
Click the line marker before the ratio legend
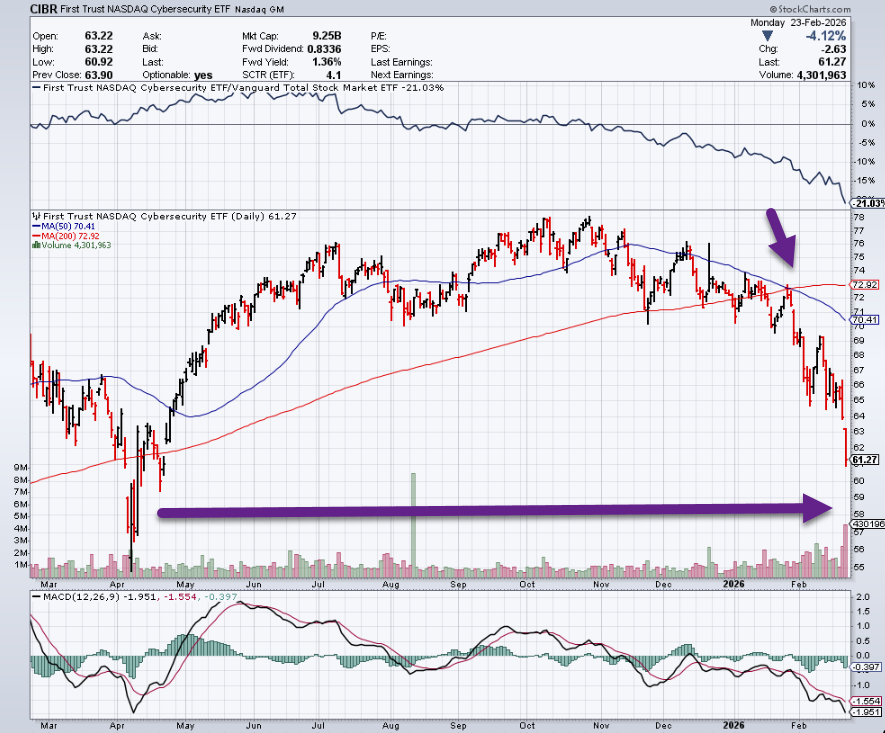pyautogui.click(x=38, y=88)
